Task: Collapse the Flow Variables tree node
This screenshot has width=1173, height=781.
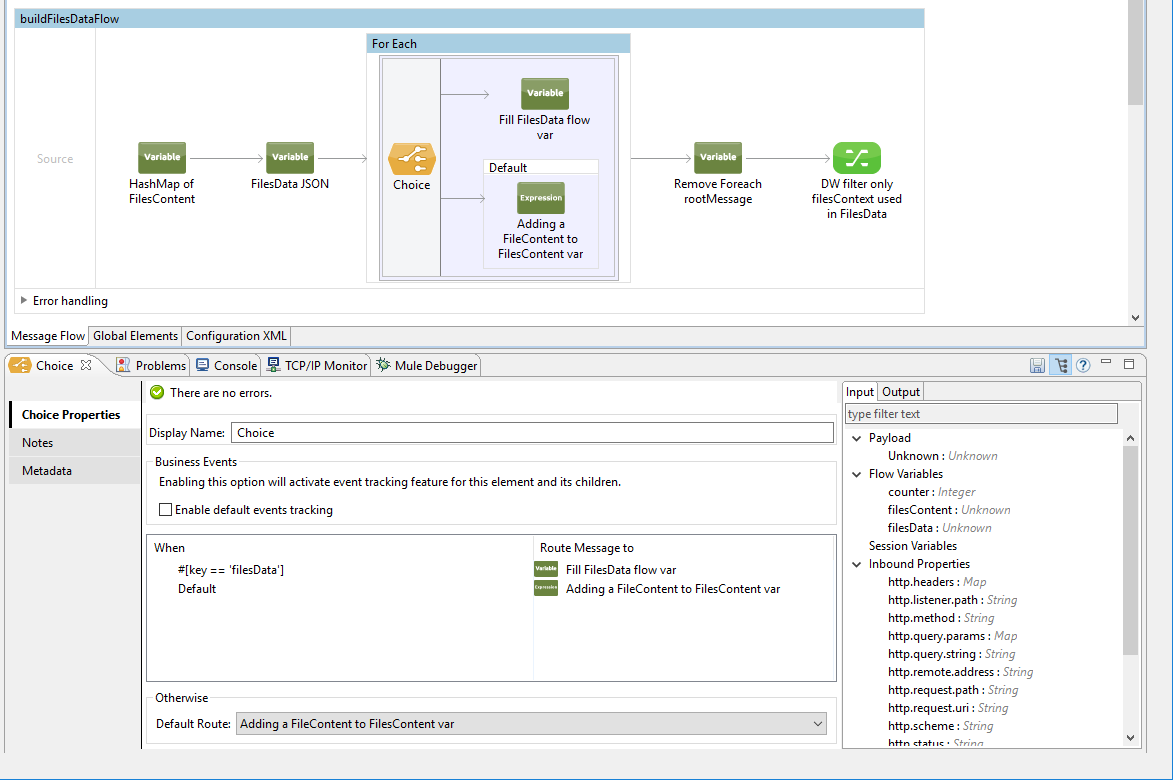Action: 858,474
